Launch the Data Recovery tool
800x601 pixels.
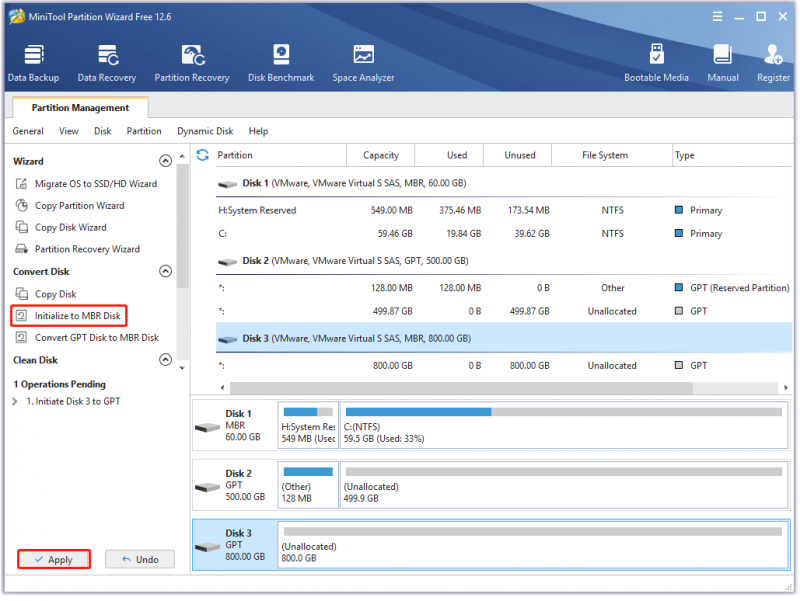tap(107, 63)
